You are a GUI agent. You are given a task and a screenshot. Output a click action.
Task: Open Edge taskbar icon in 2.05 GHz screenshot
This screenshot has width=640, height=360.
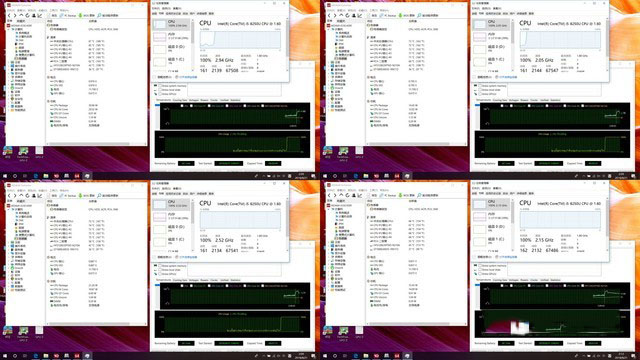(x=356, y=176)
